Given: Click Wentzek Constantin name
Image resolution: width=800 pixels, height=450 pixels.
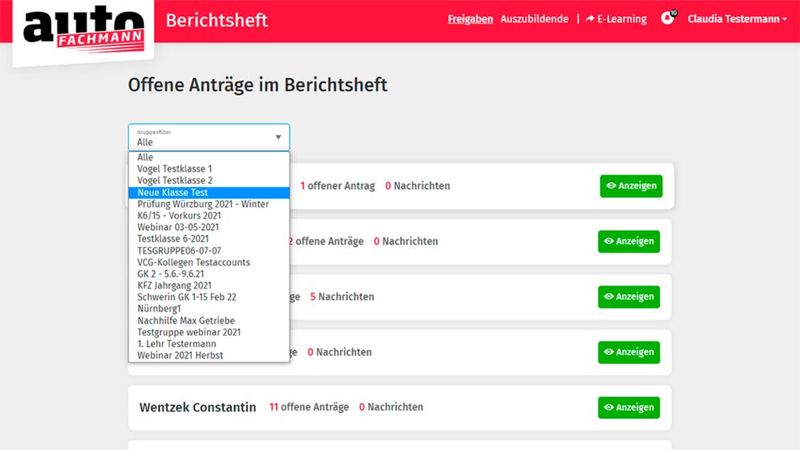Looking at the screenshot, I should click(x=197, y=407).
